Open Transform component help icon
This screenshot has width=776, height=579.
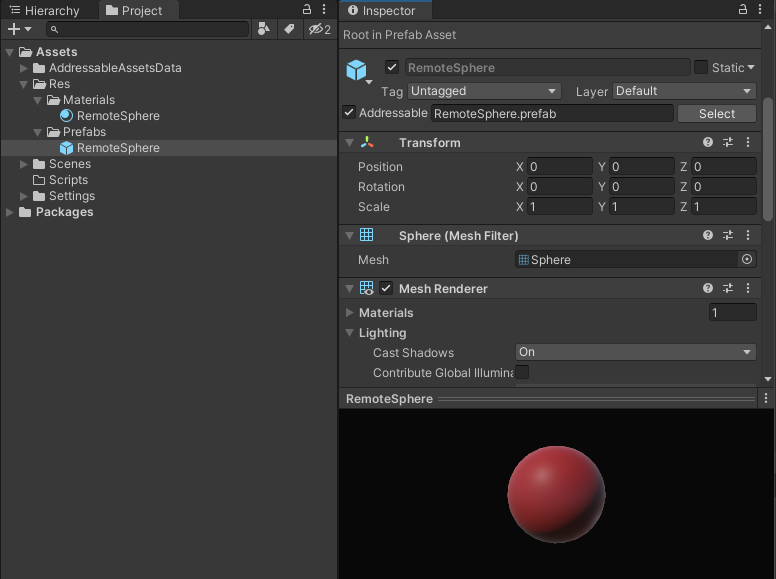[x=708, y=143]
